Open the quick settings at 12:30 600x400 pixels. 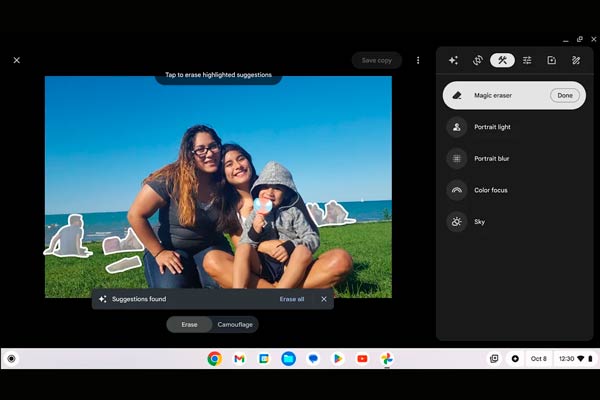point(575,359)
